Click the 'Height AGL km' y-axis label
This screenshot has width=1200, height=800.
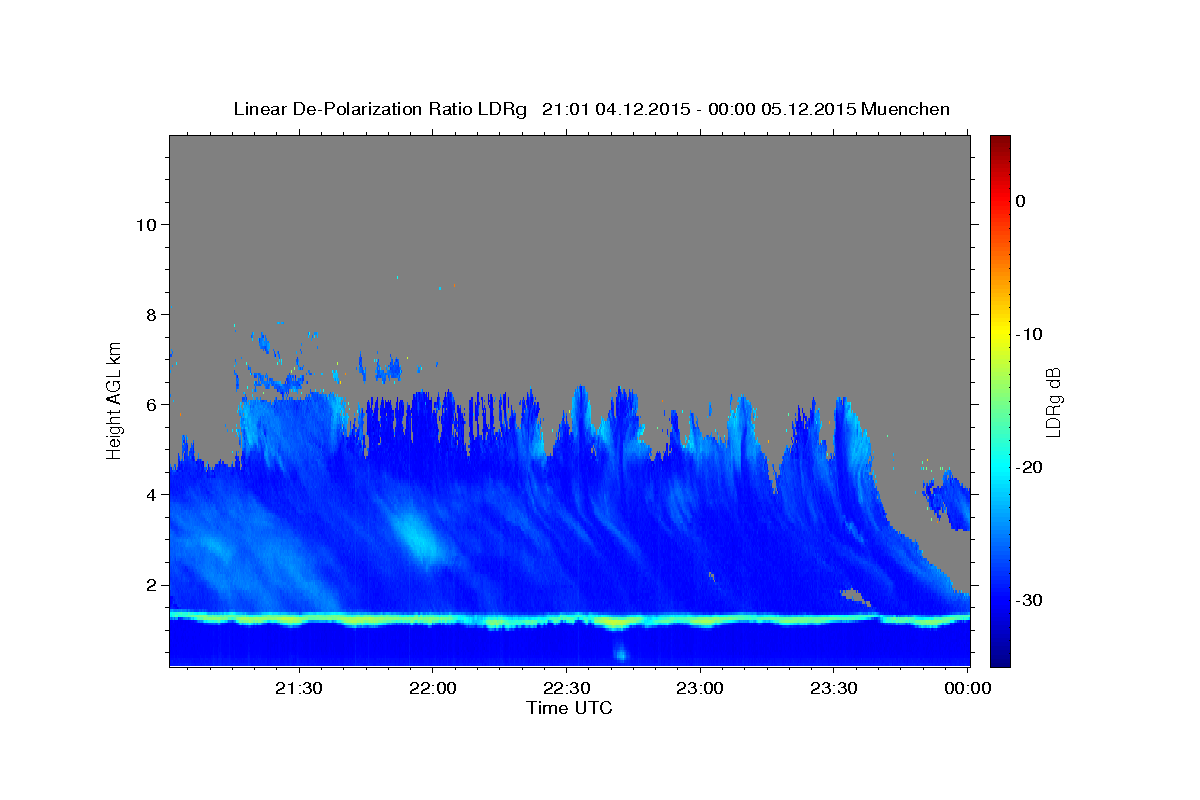115,399
